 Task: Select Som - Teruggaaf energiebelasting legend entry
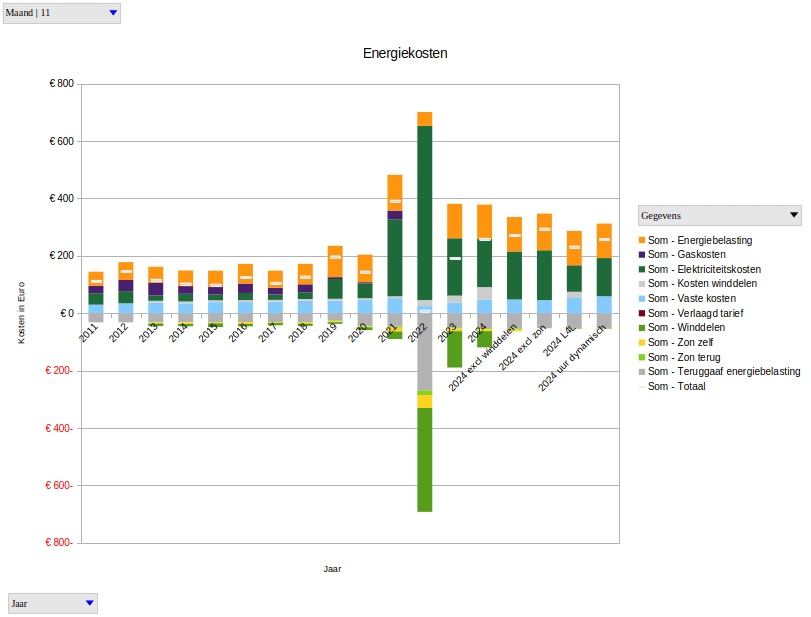click(724, 371)
